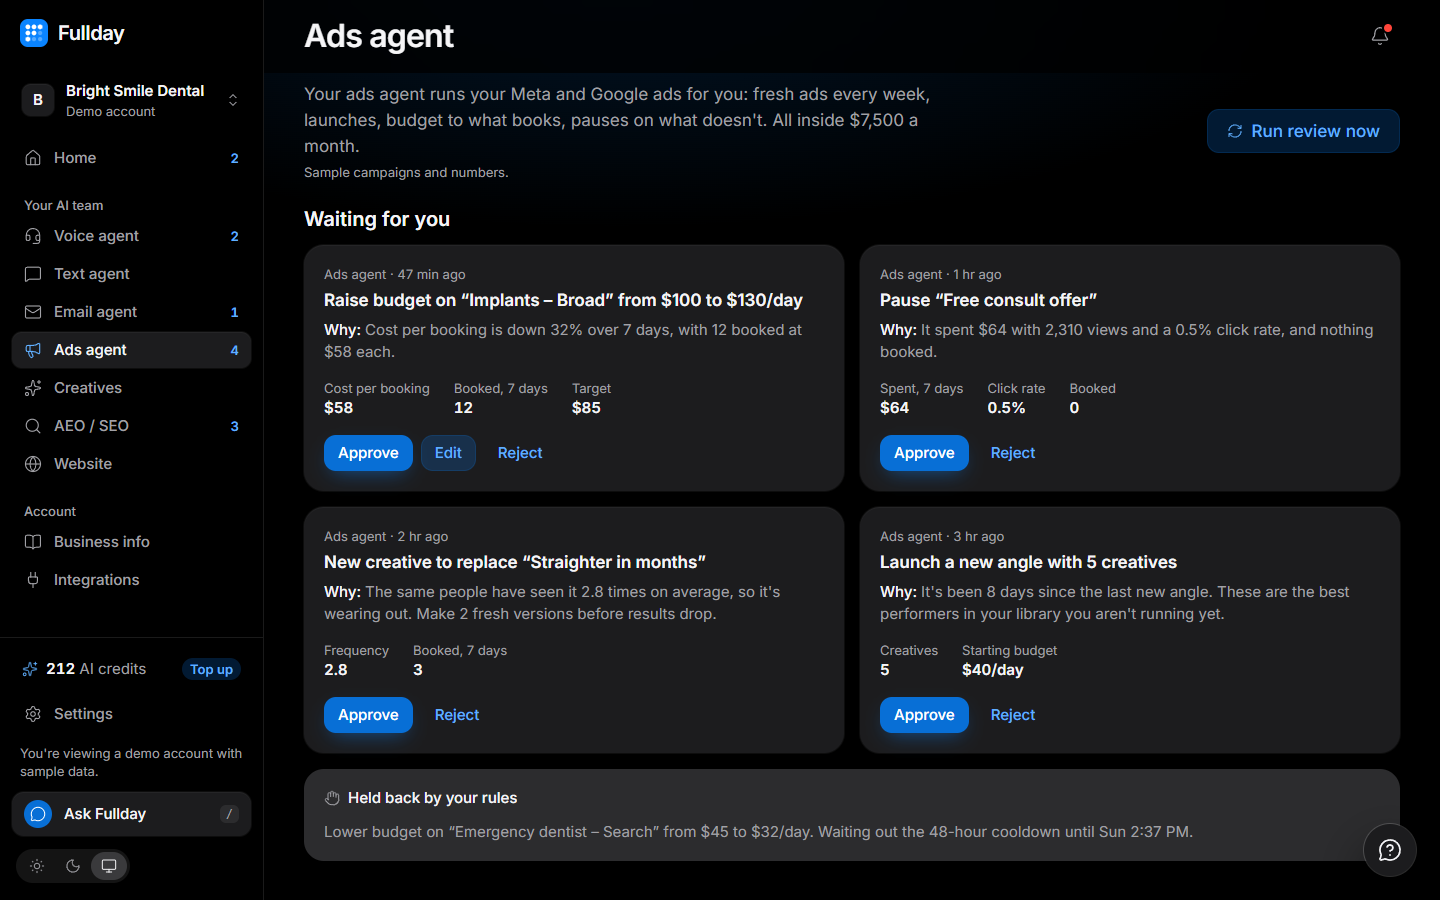Click the envelope icon beside Email agent
The width and height of the screenshot is (1440, 900).
pos(33,312)
